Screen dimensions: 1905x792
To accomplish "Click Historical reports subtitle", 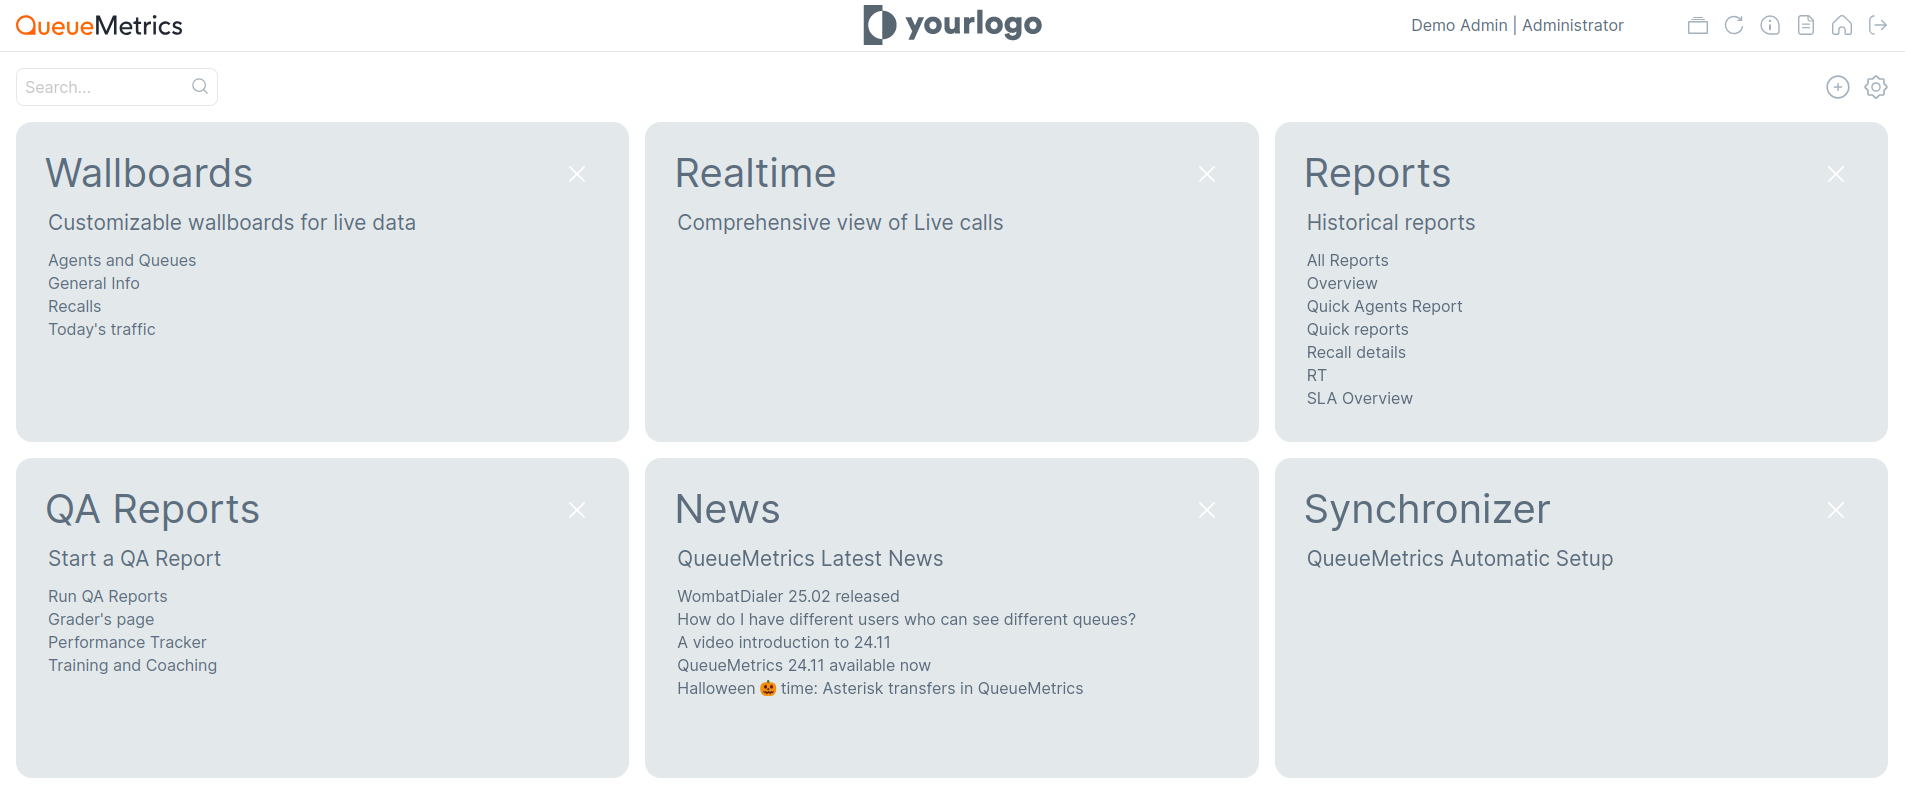I will [1390, 222].
